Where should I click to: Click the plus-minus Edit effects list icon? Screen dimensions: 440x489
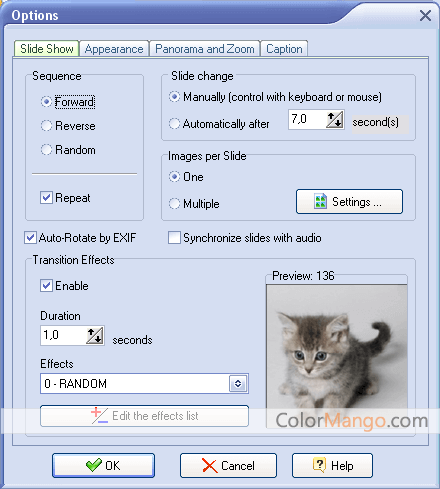tap(99, 415)
